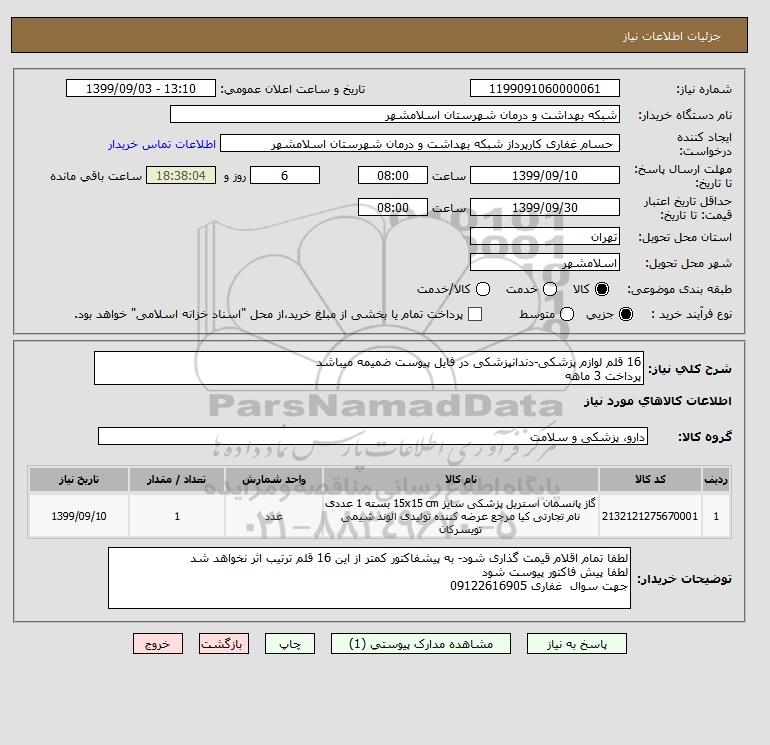Click the general need description text box
Viewport: 770px width, 745px height.
[x=369, y=368]
